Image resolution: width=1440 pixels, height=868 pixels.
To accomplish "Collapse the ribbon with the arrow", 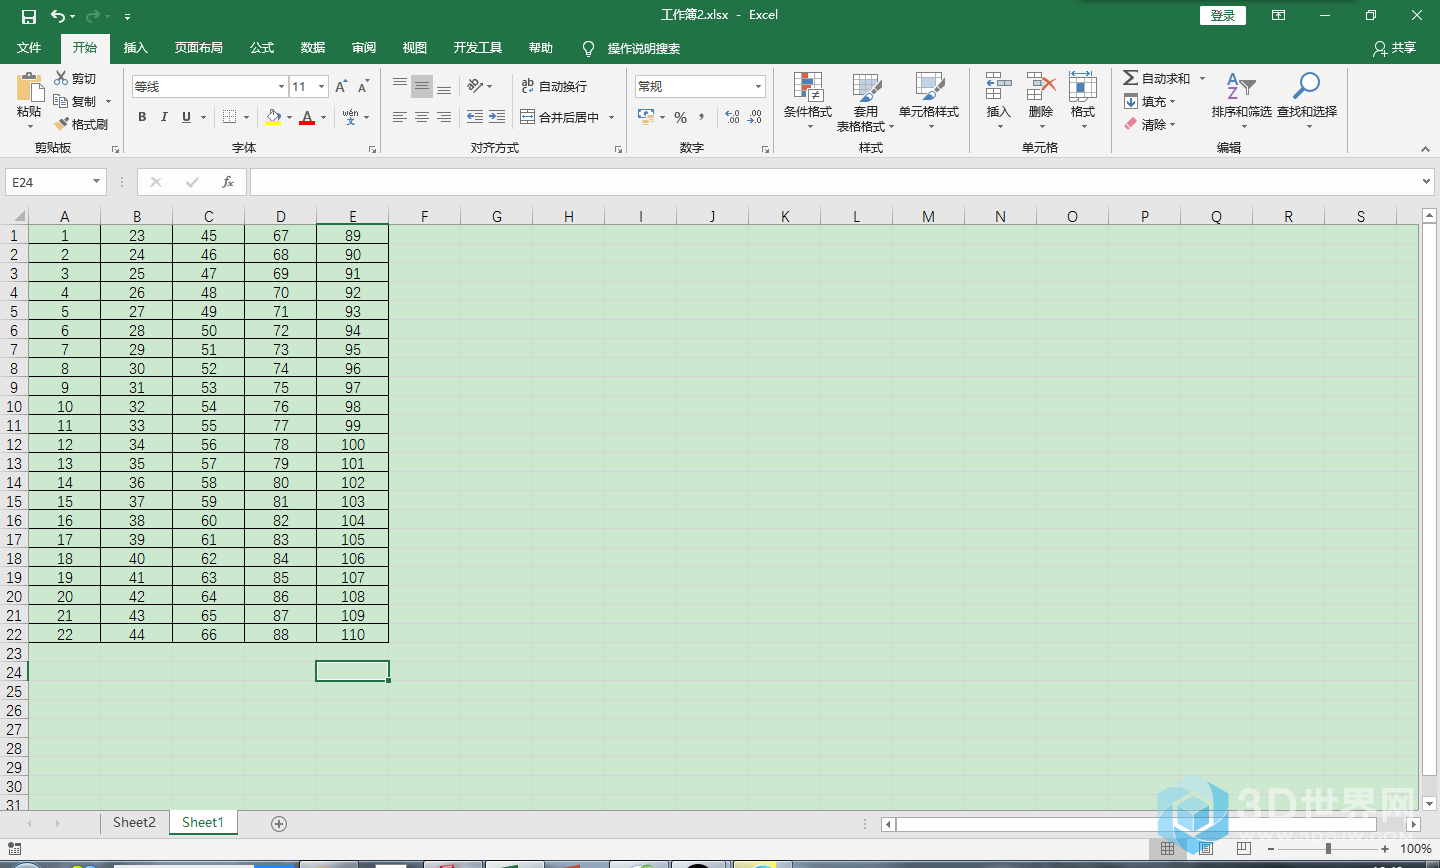I will point(1425,149).
